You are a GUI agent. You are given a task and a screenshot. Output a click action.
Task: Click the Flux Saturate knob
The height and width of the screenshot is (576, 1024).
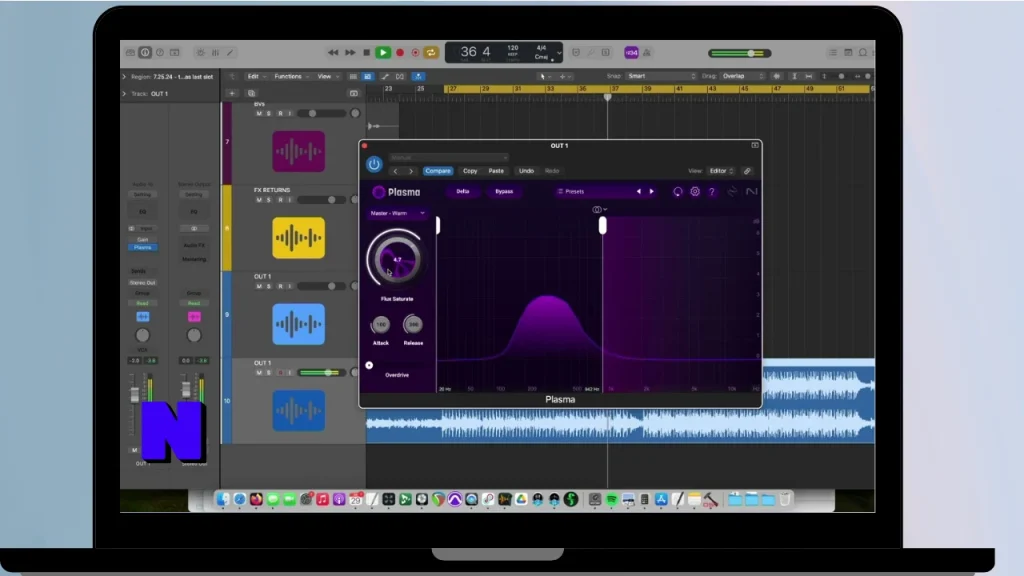pyautogui.click(x=396, y=259)
